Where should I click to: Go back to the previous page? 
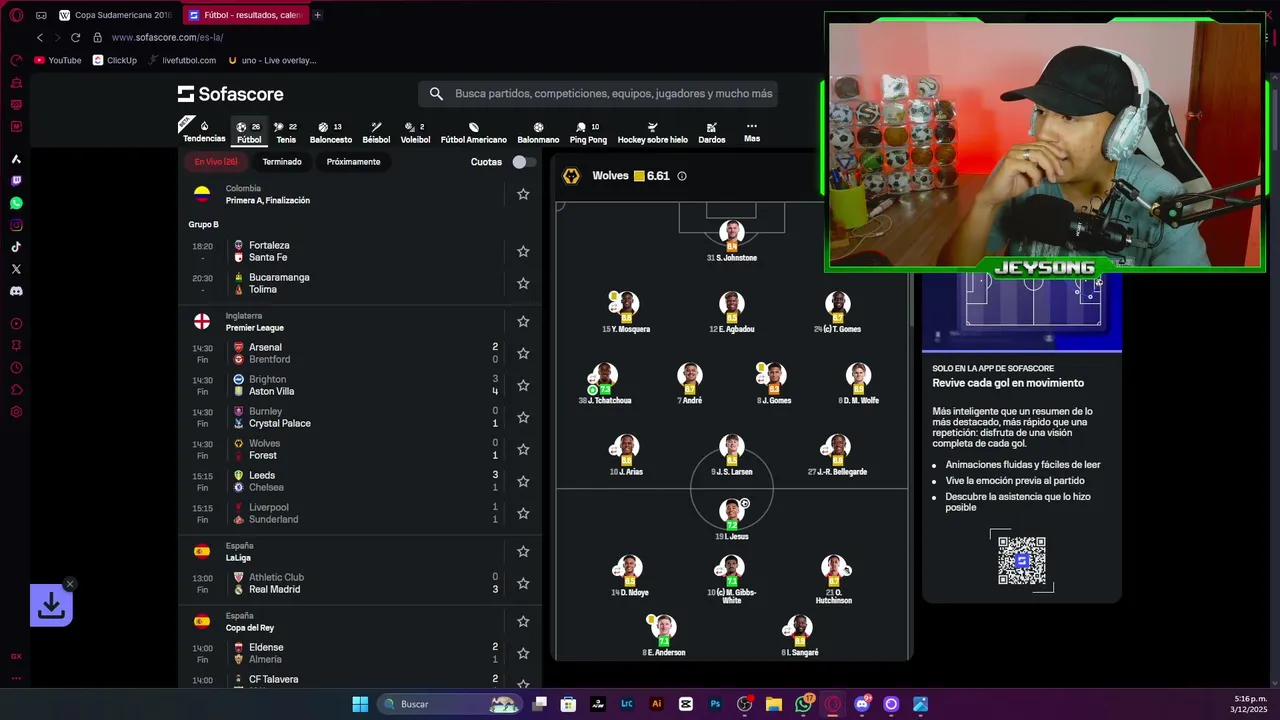tap(40, 37)
